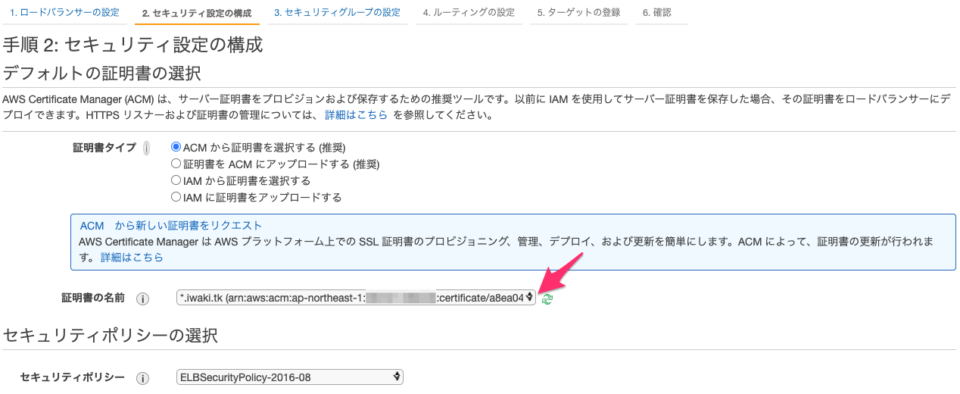
Task: Click info icon next to 証明書の名前
Action: click(143, 299)
